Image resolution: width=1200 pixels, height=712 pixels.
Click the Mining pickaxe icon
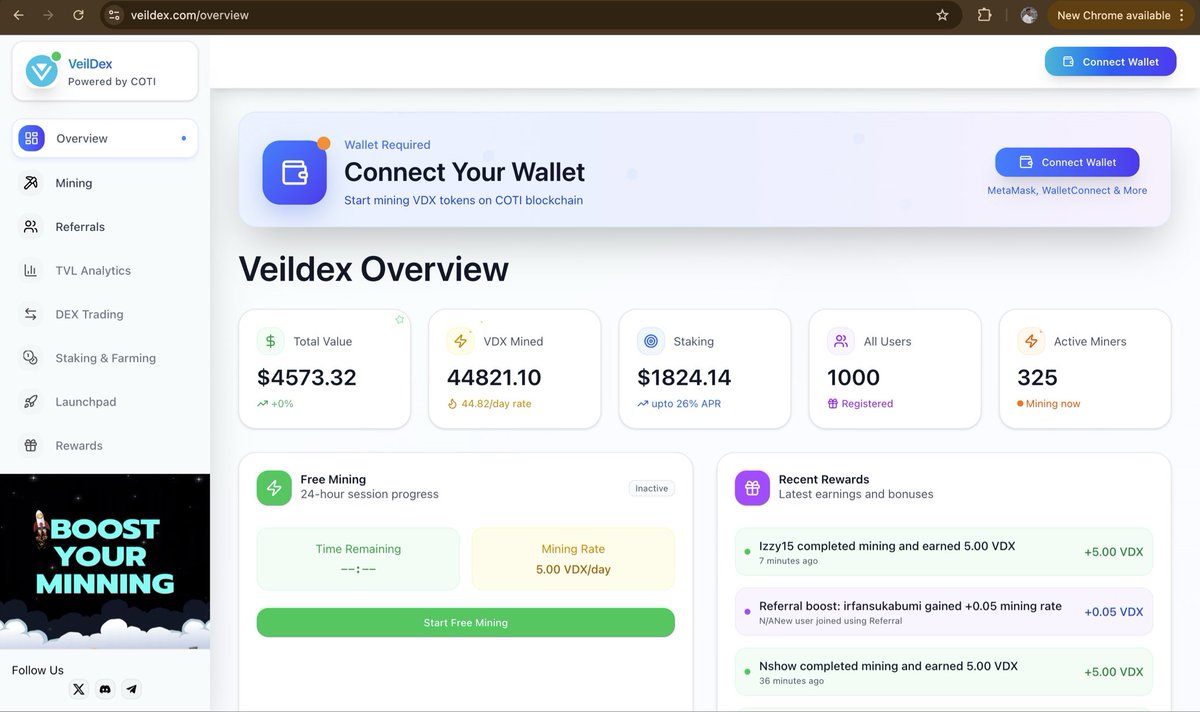tap(31, 183)
